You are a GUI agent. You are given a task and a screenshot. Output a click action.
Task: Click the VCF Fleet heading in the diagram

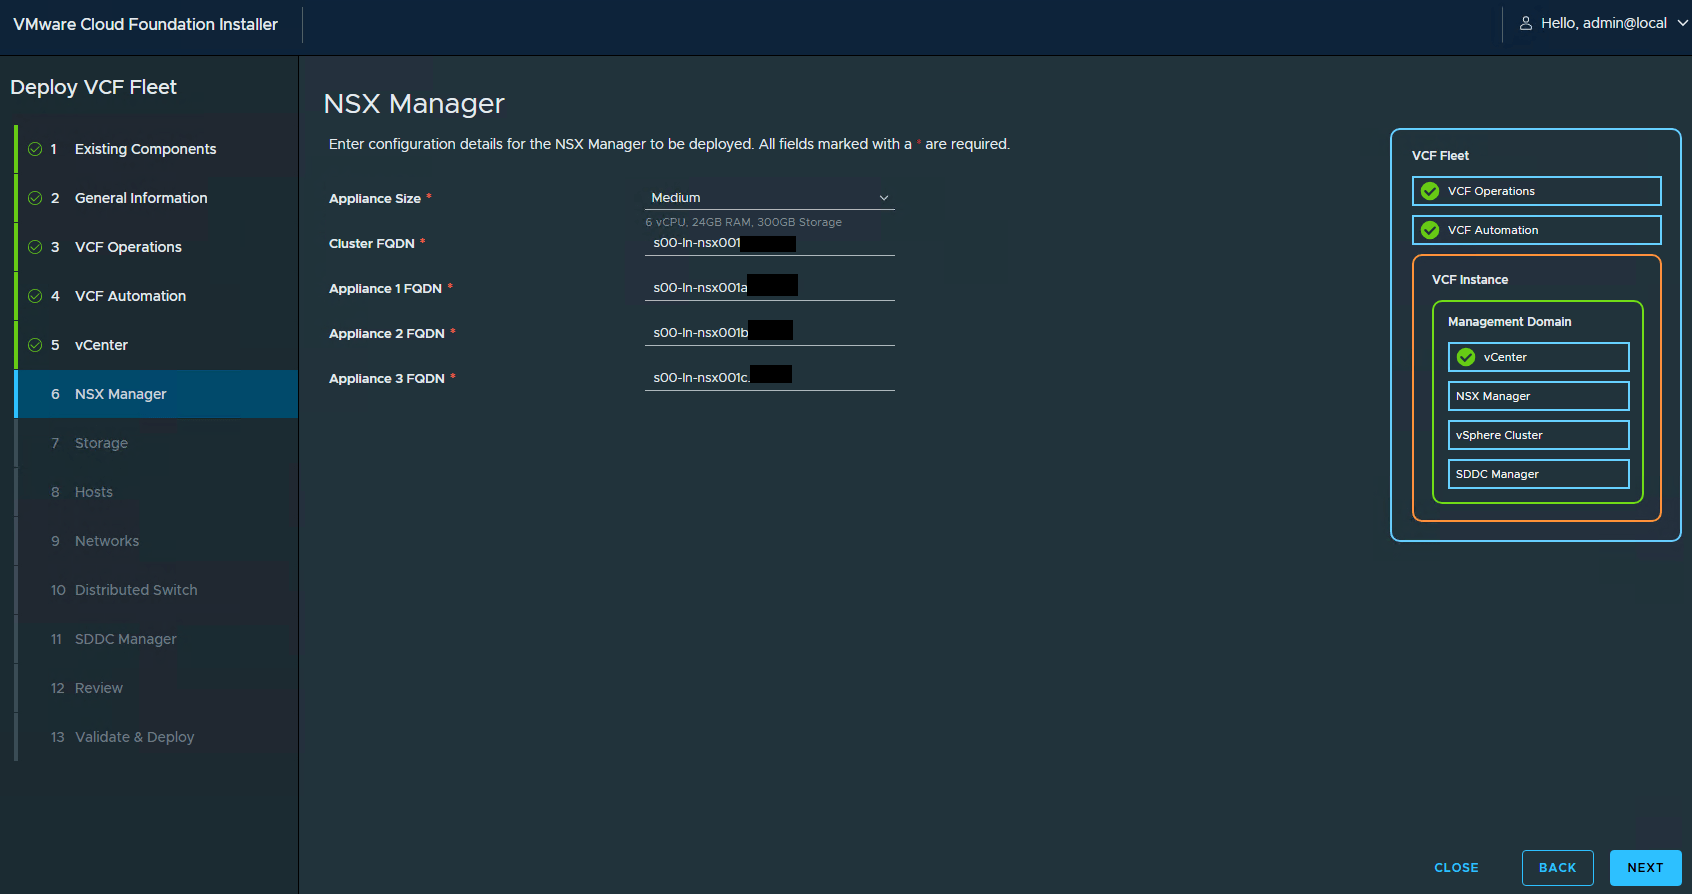click(x=1440, y=156)
